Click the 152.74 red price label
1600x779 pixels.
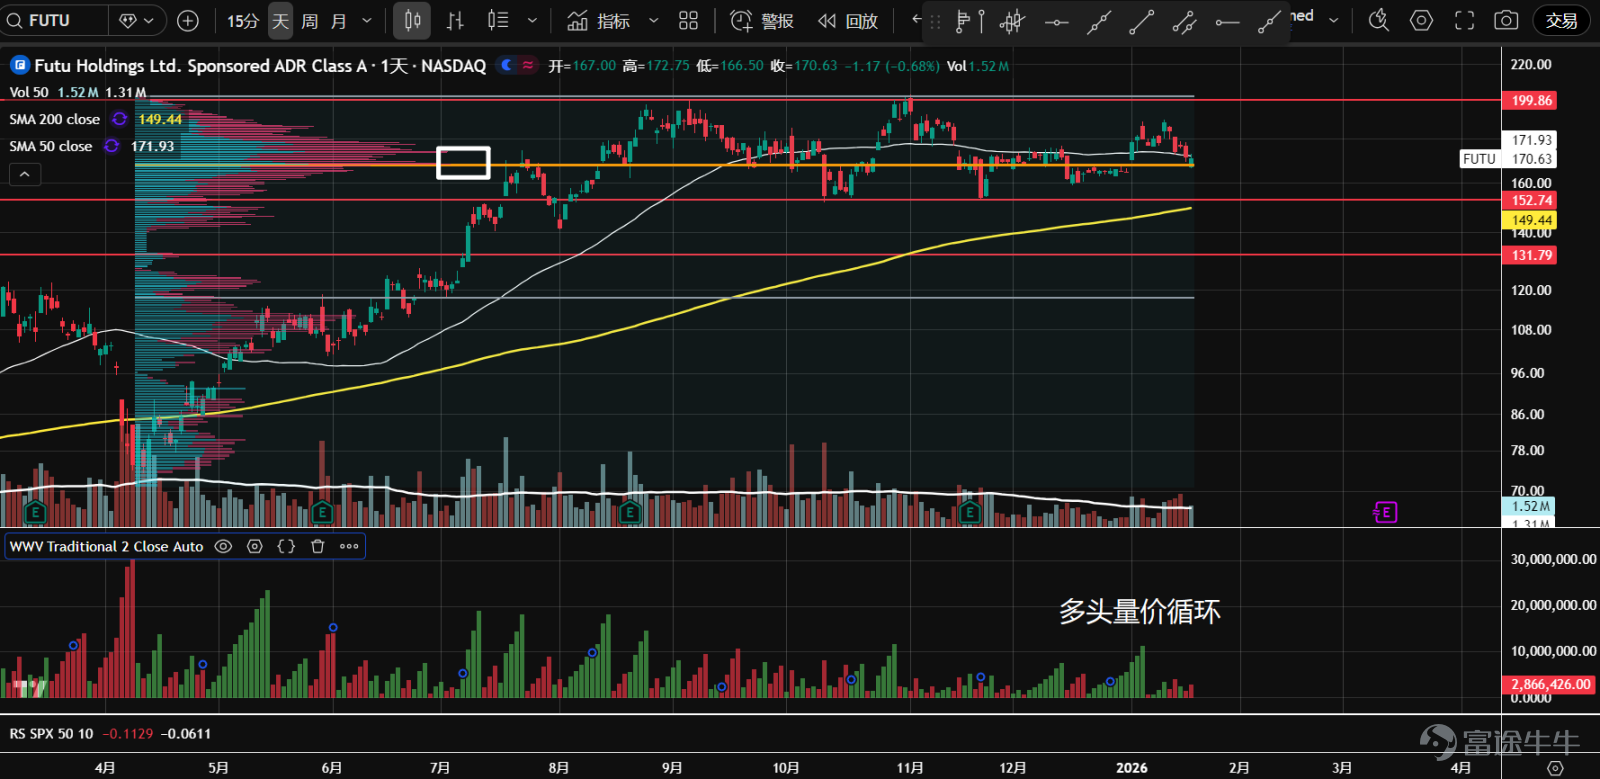tap(1530, 200)
